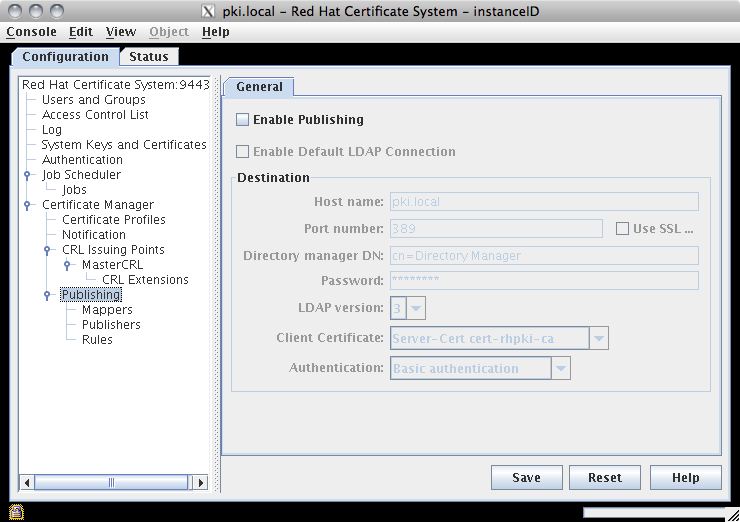Check the Use SSL checkbox

(622, 229)
